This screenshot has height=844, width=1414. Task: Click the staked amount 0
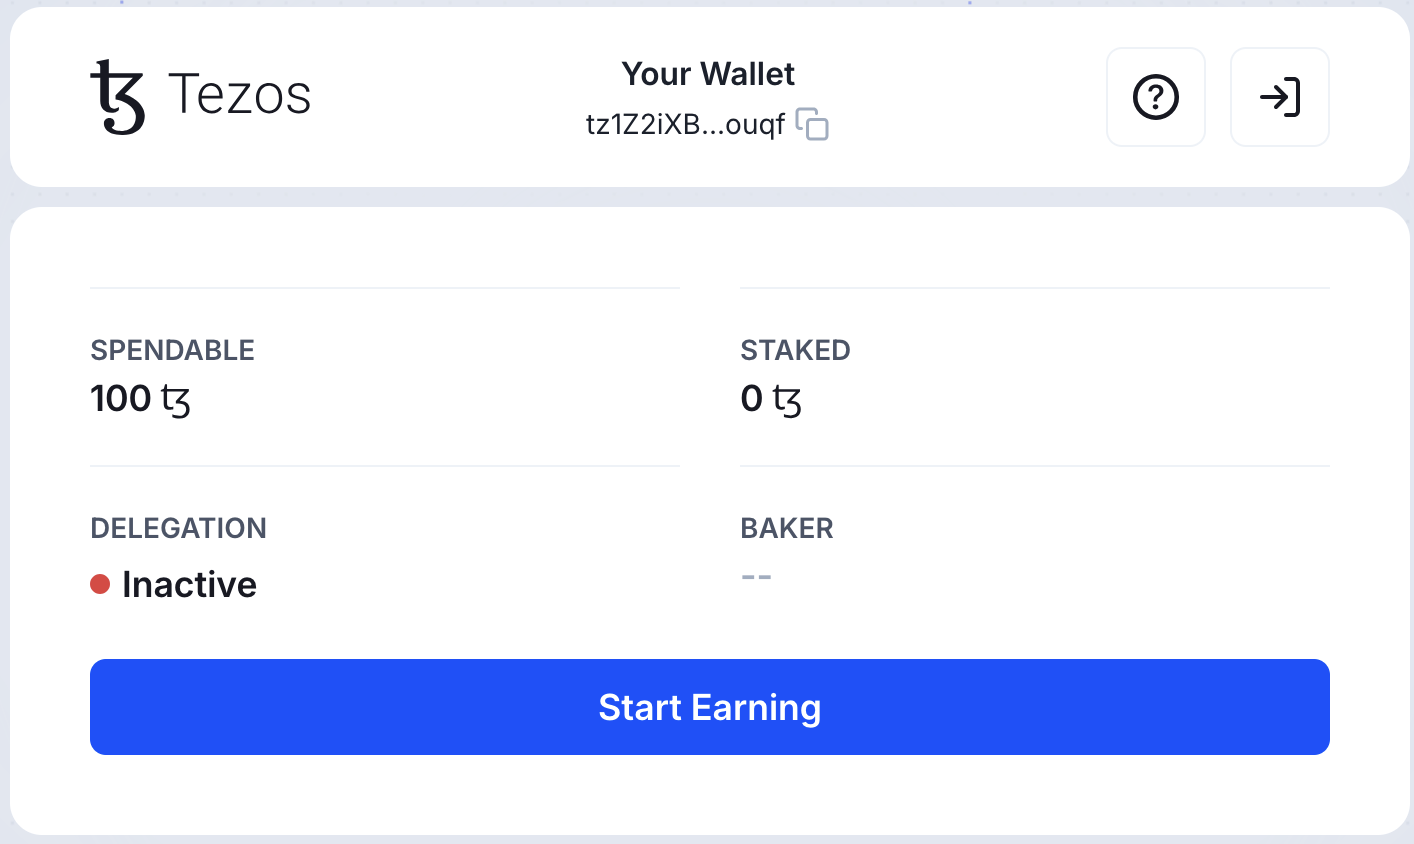point(752,399)
